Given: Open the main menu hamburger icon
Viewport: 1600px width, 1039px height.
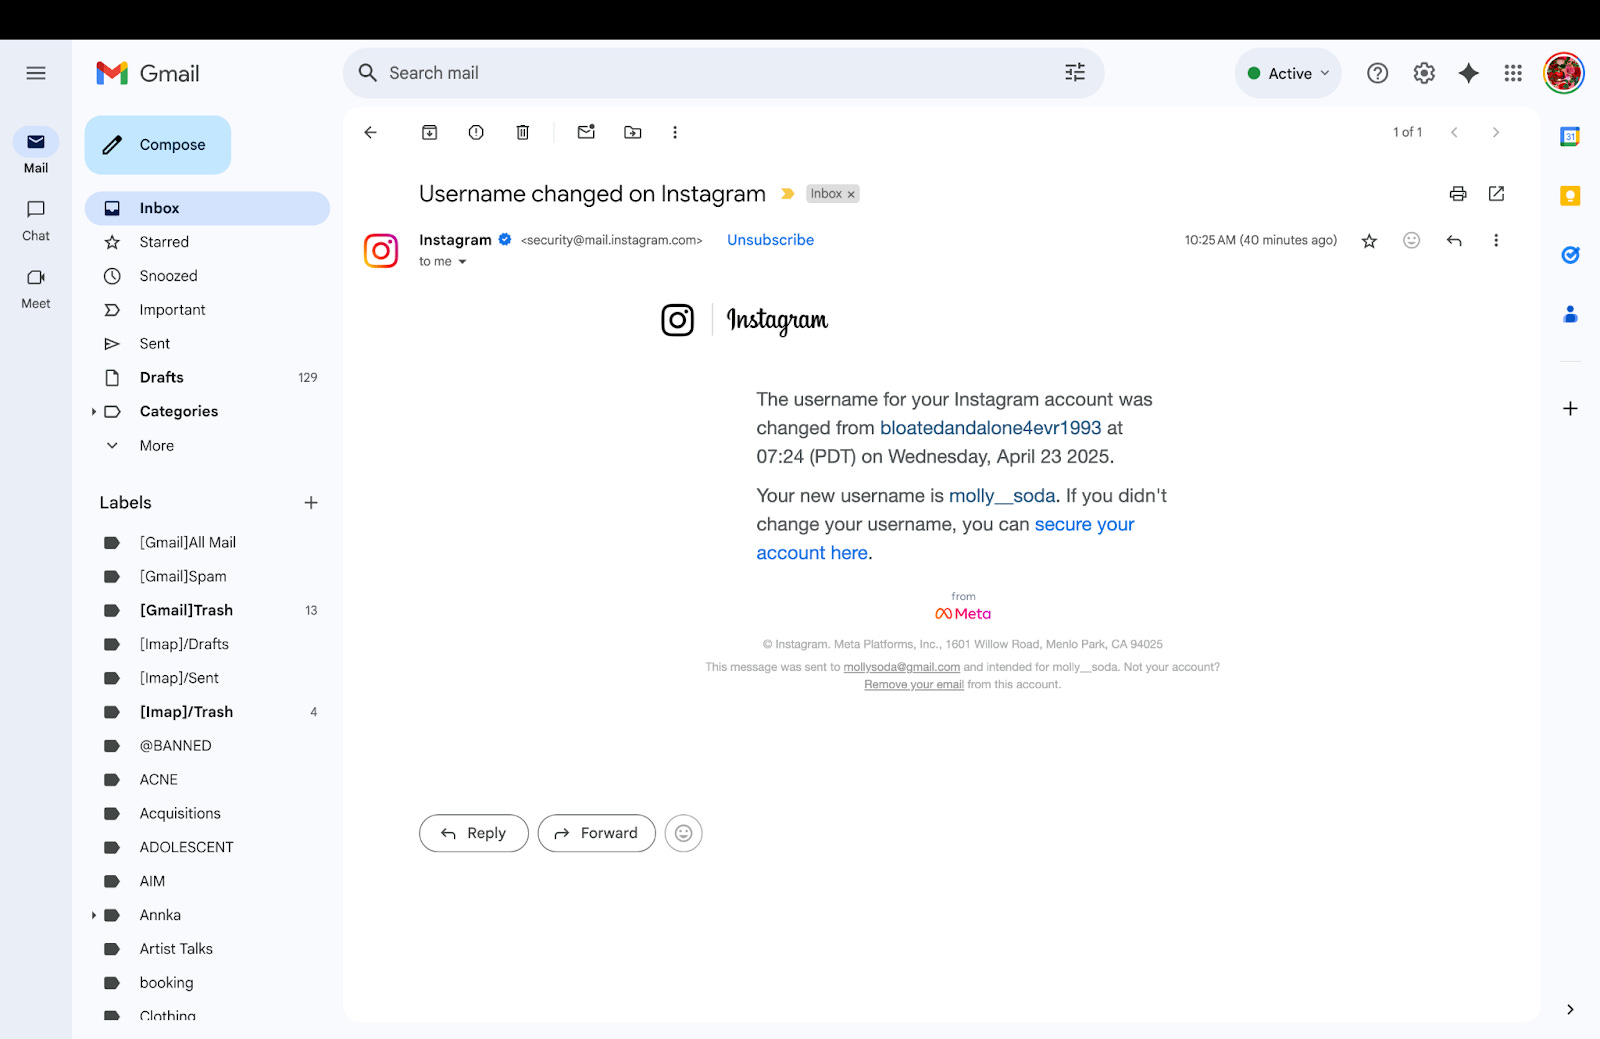Looking at the screenshot, I should tap(36, 73).
